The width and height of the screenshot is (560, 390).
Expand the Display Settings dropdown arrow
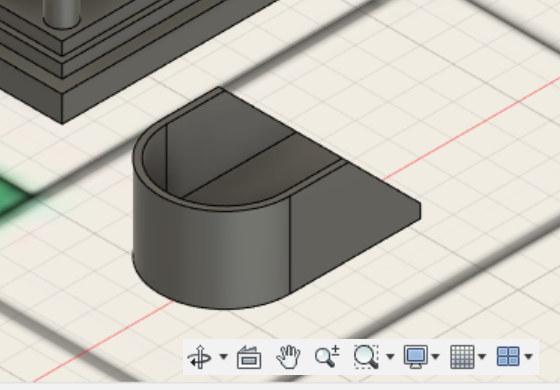436,356
